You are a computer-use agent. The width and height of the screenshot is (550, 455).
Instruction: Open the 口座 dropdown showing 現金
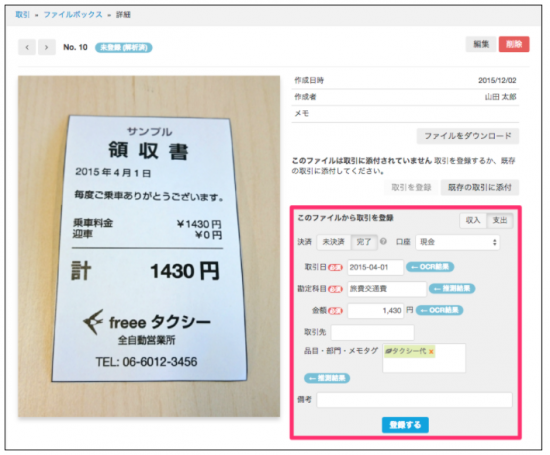click(x=458, y=242)
